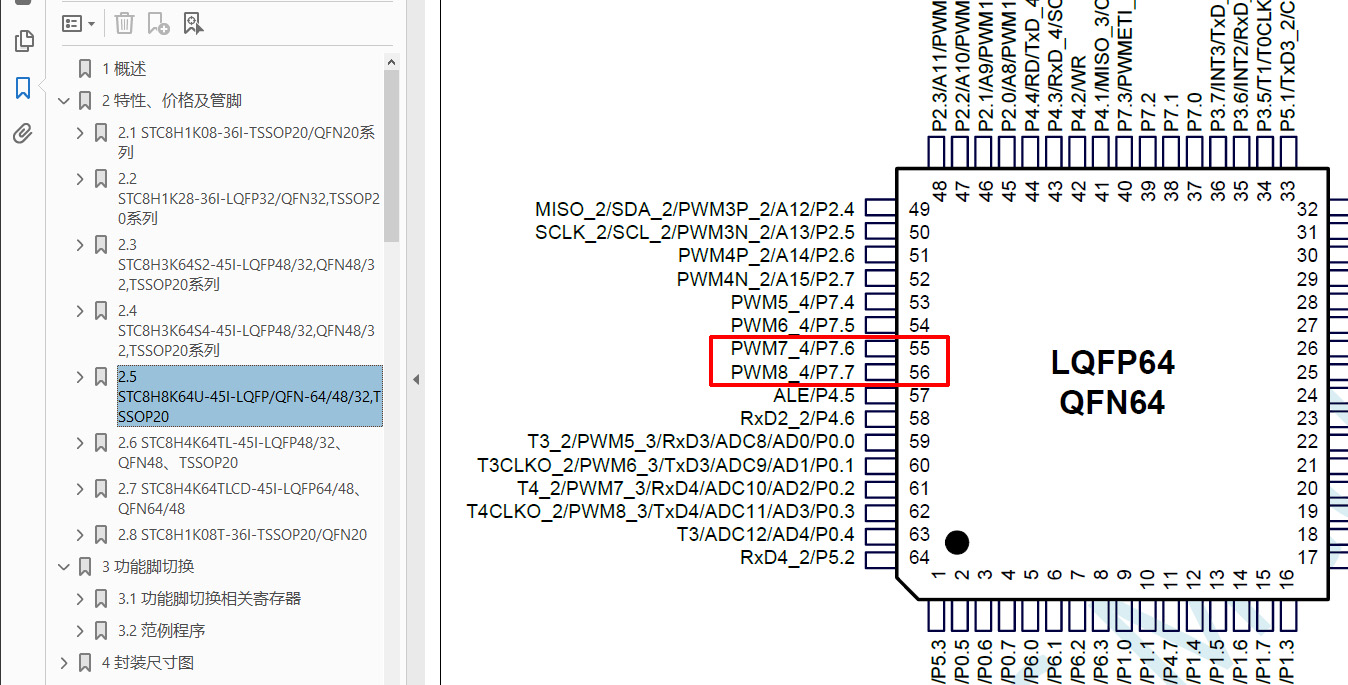Open the page thumbnails panel

pos(24,41)
